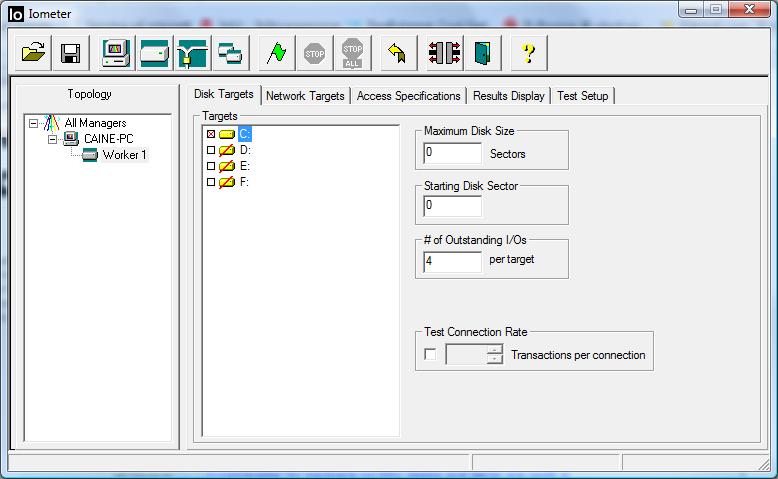Select Worker 1 in topology
Viewport: 778px width, 479px height.
pyautogui.click(x=125, y=155)
